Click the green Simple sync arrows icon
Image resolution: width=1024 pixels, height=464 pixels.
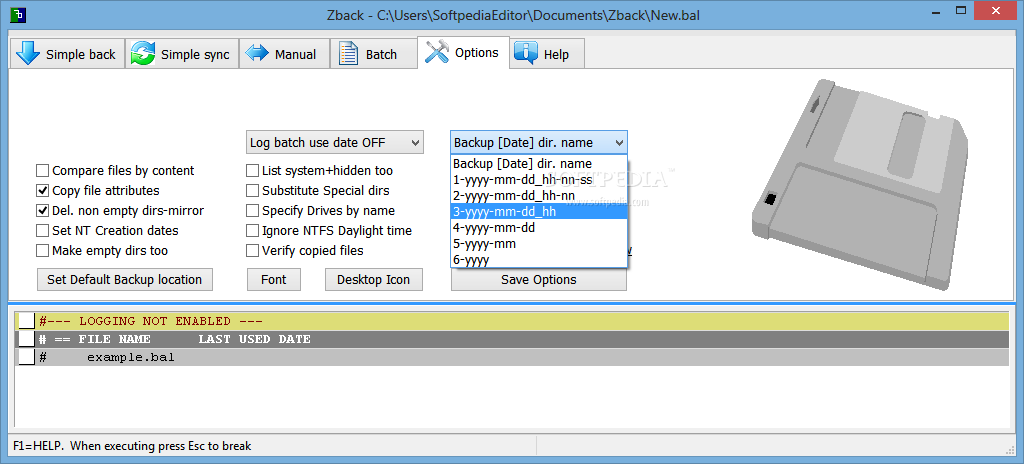tap(142, 54)
